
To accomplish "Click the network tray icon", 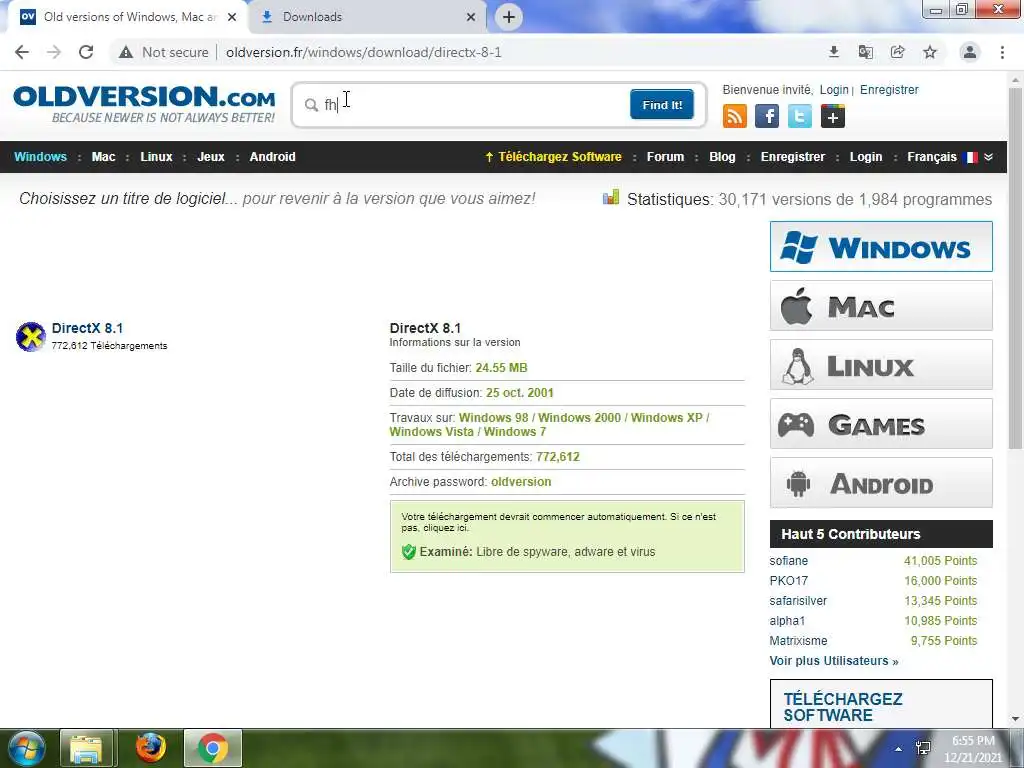I will pos(923,748).
